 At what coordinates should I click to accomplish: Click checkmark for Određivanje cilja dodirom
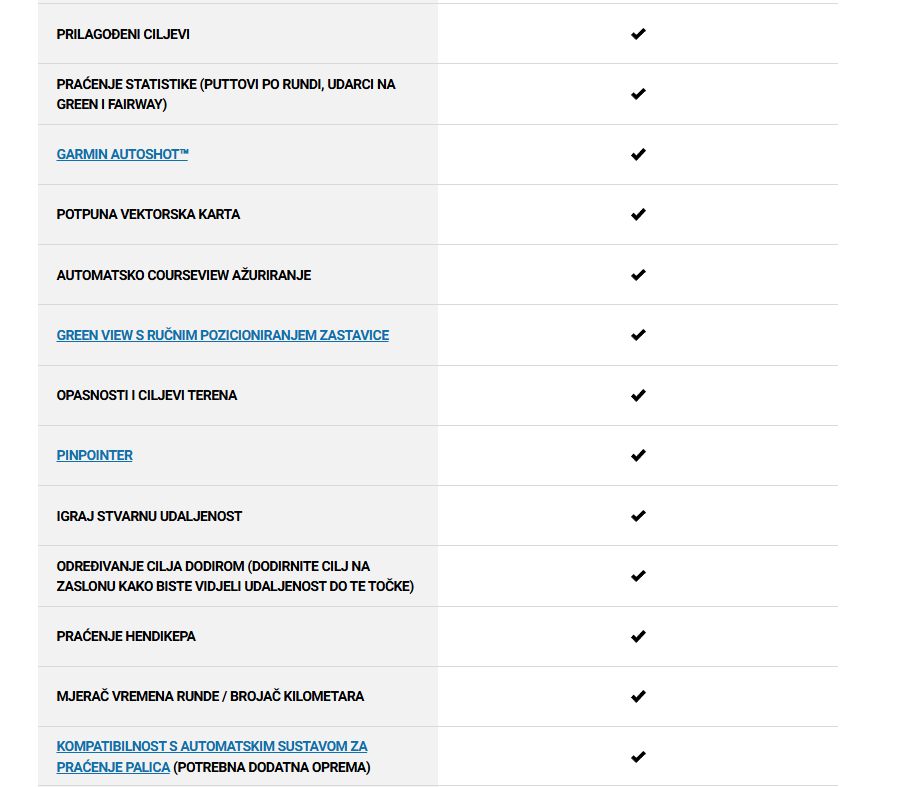(x=638, y=576)
